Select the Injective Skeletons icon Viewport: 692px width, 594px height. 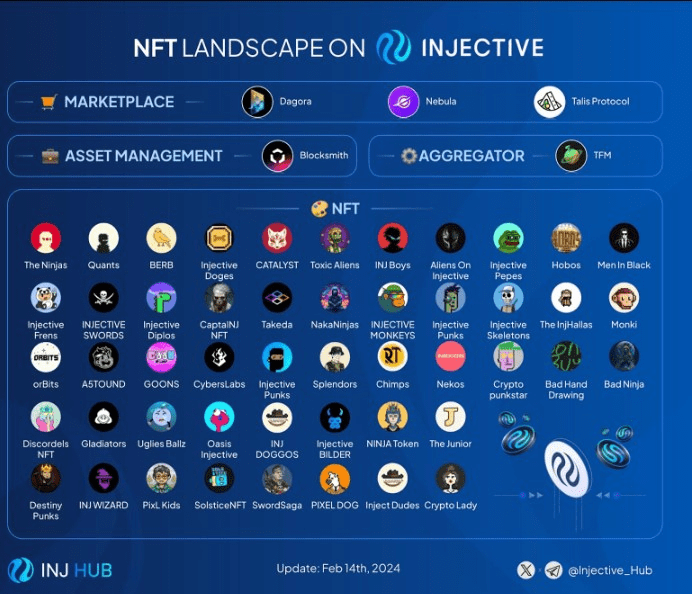pos(508,298)
